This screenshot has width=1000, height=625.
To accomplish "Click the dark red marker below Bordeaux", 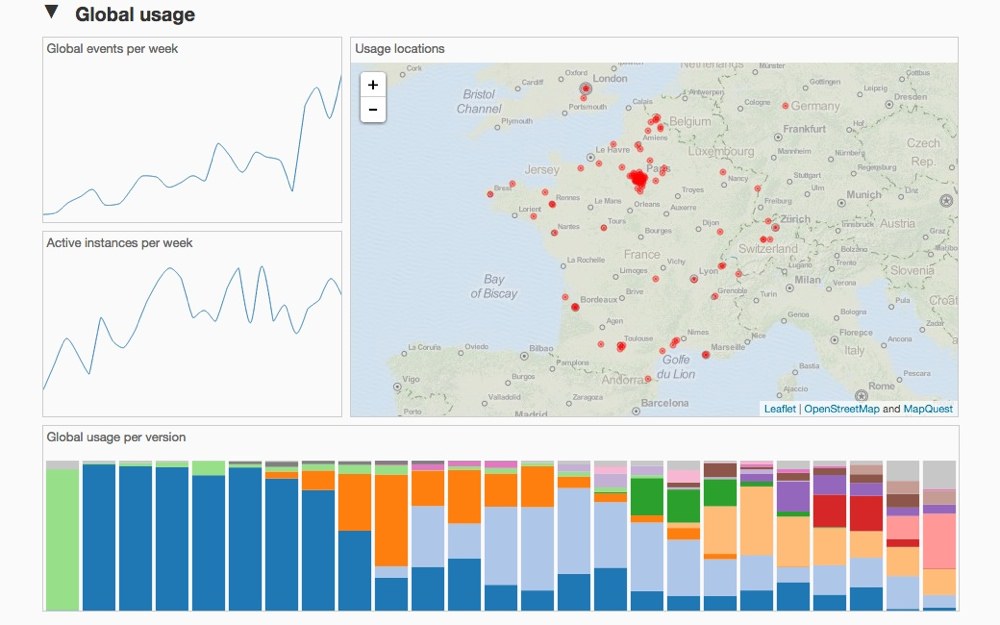I will (x=574, y=307).
